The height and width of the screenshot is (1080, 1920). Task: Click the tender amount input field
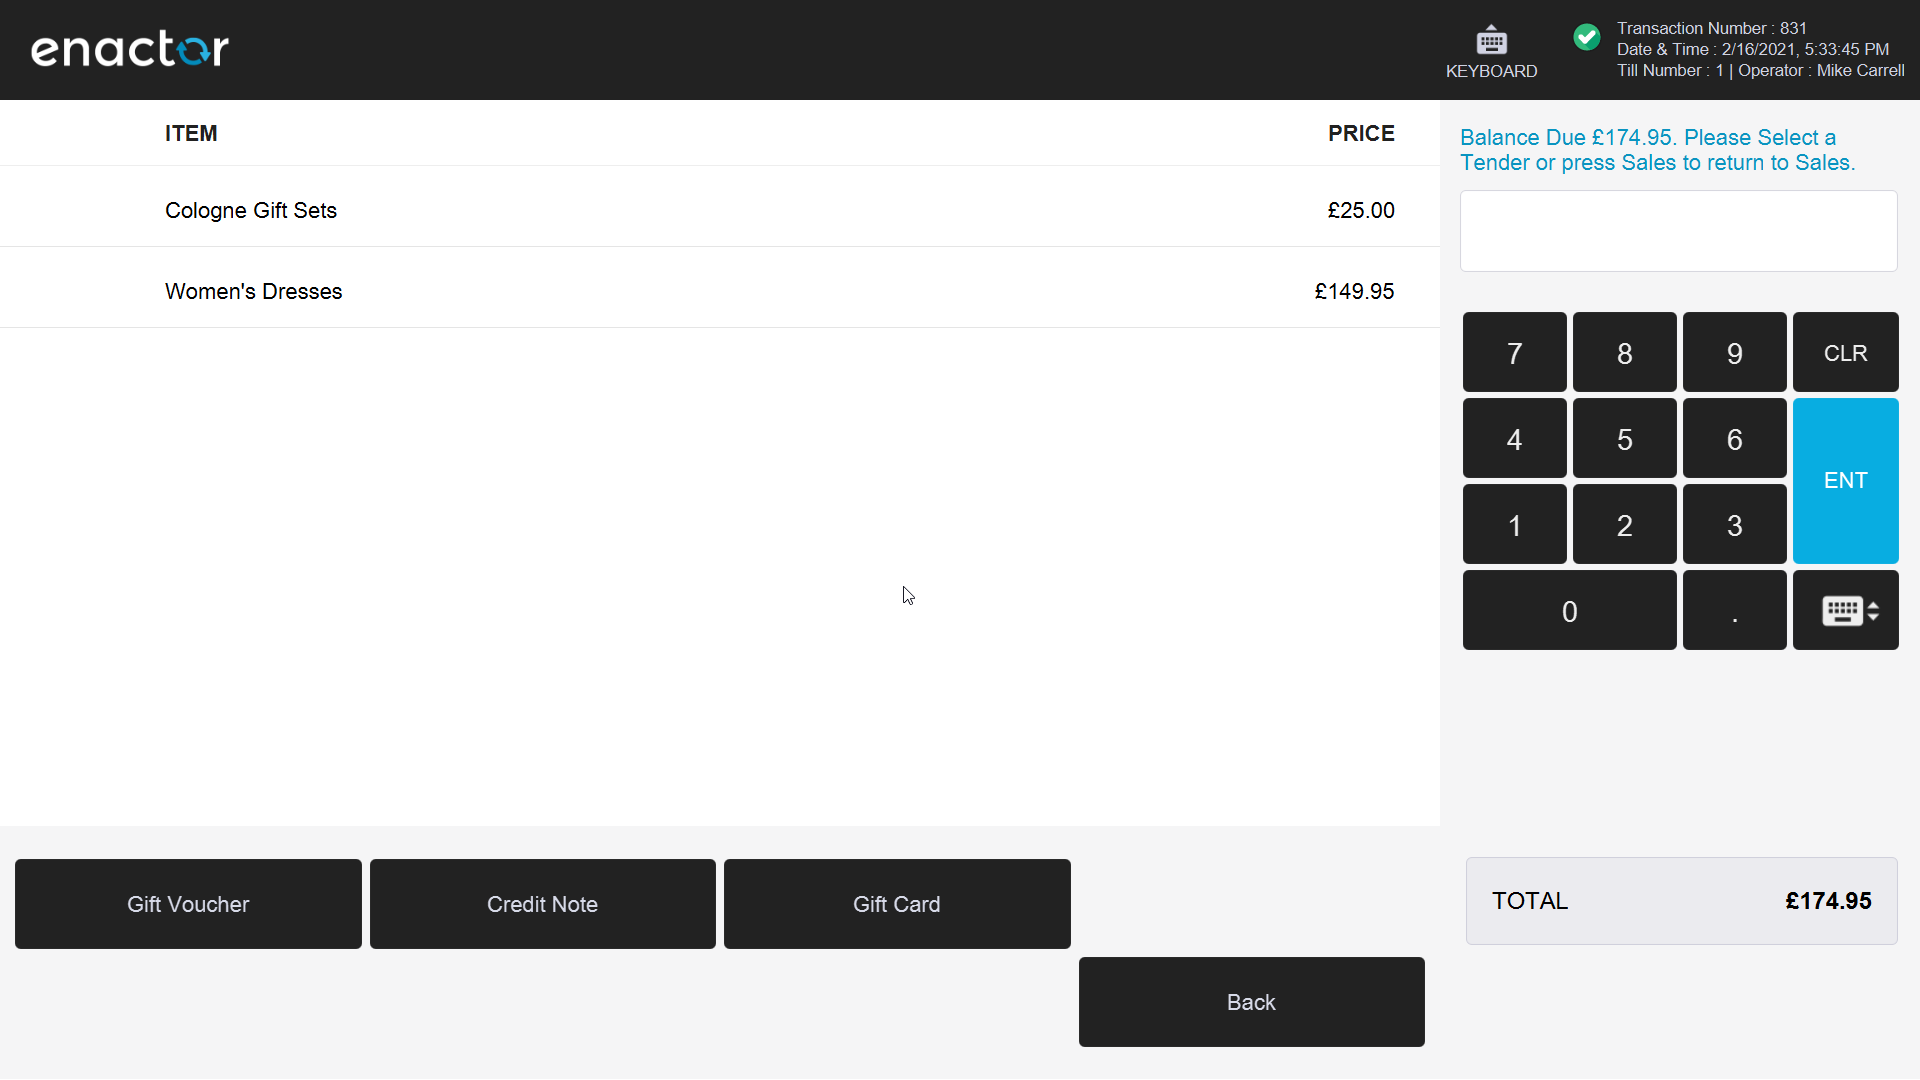tap(1678, 230)
